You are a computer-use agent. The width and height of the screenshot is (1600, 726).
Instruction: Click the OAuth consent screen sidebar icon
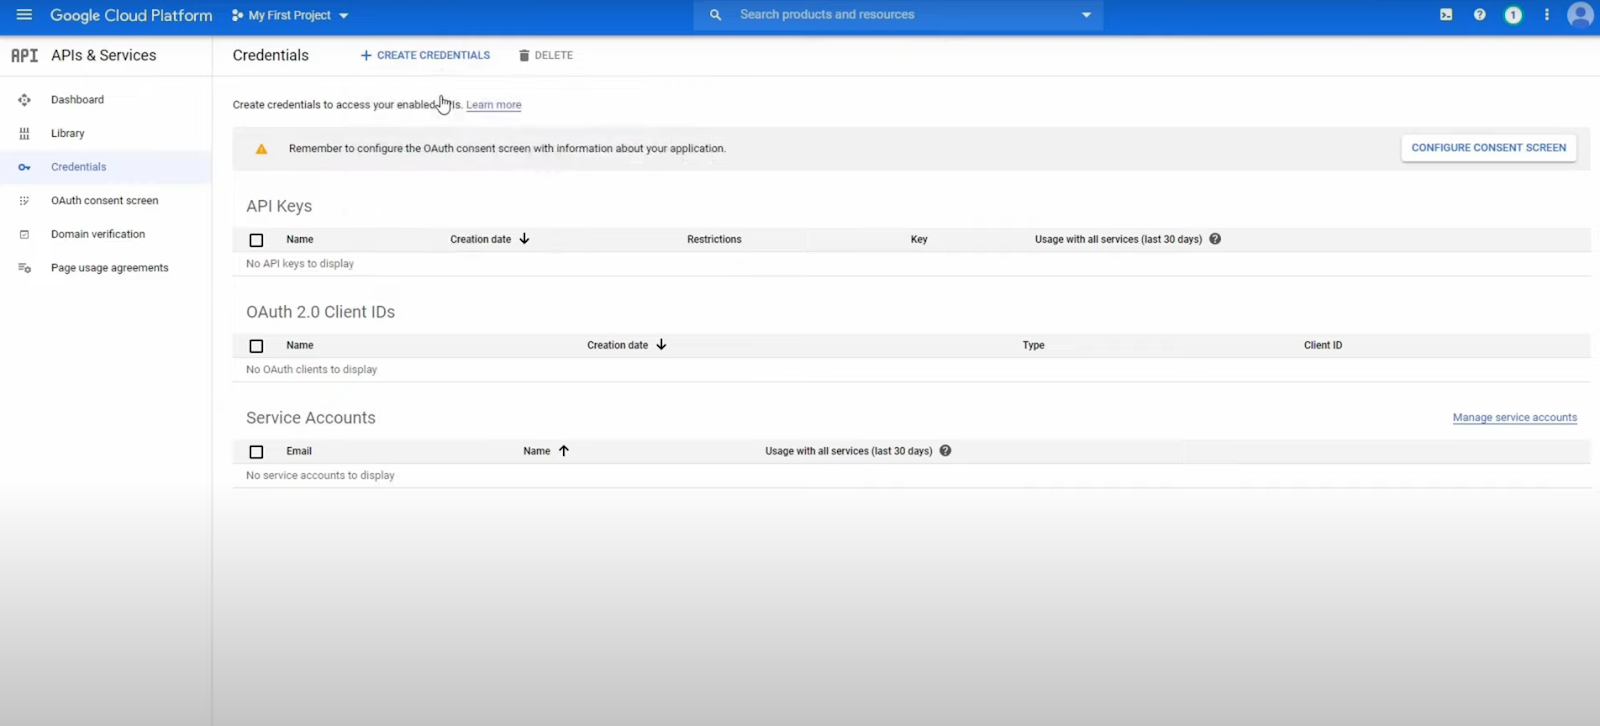click(24, 201)
